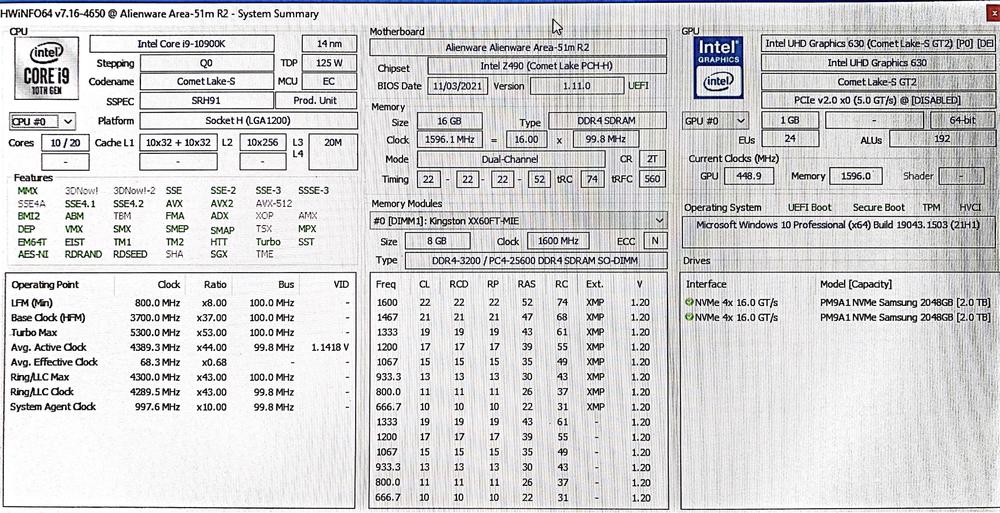
Task: Open the GPU #0 selector dropdown
Action: [x=715, y=121]
